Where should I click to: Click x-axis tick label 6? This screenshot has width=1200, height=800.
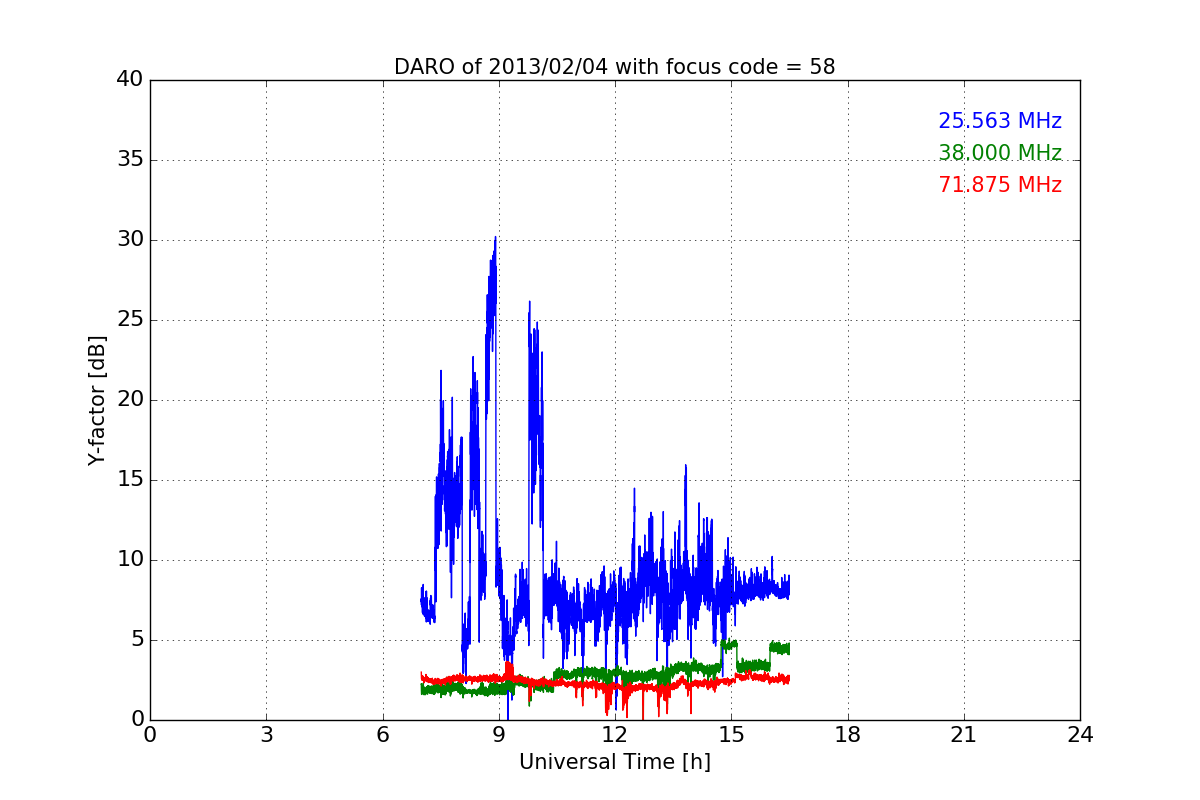(x=383, y=735)
